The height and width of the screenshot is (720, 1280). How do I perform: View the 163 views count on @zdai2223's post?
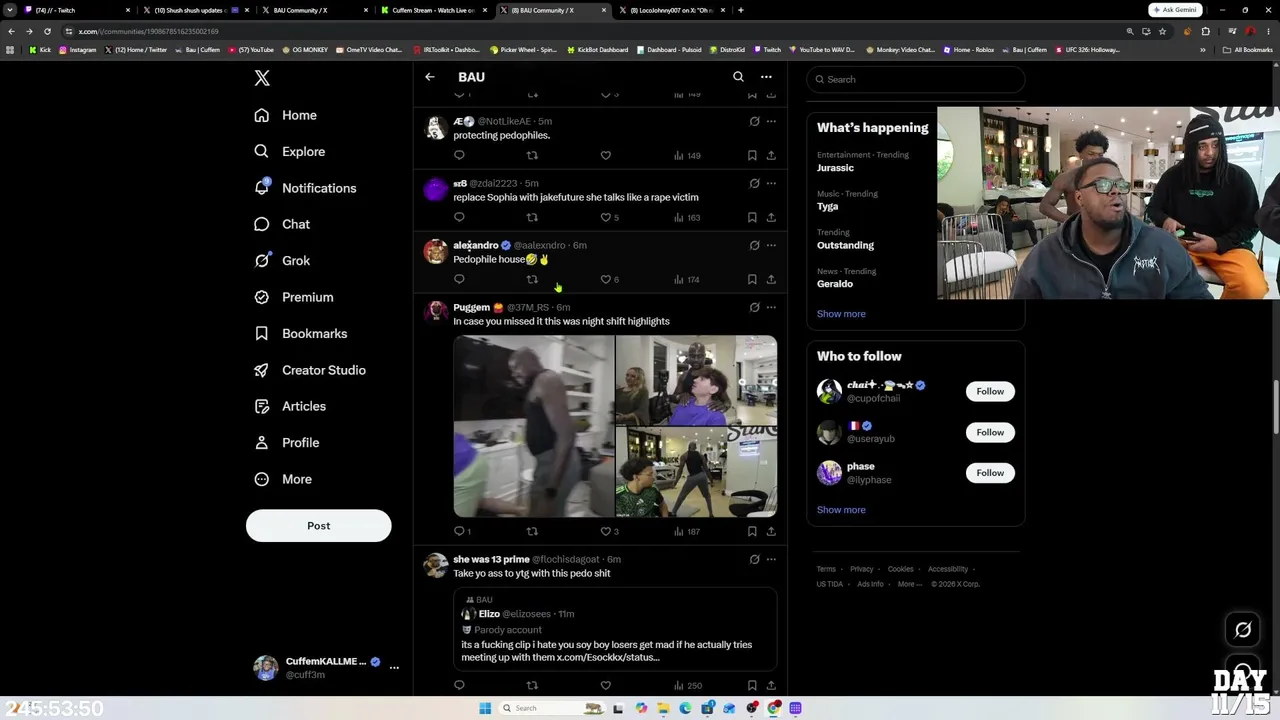pyautogui.click(x=687, y=217)
